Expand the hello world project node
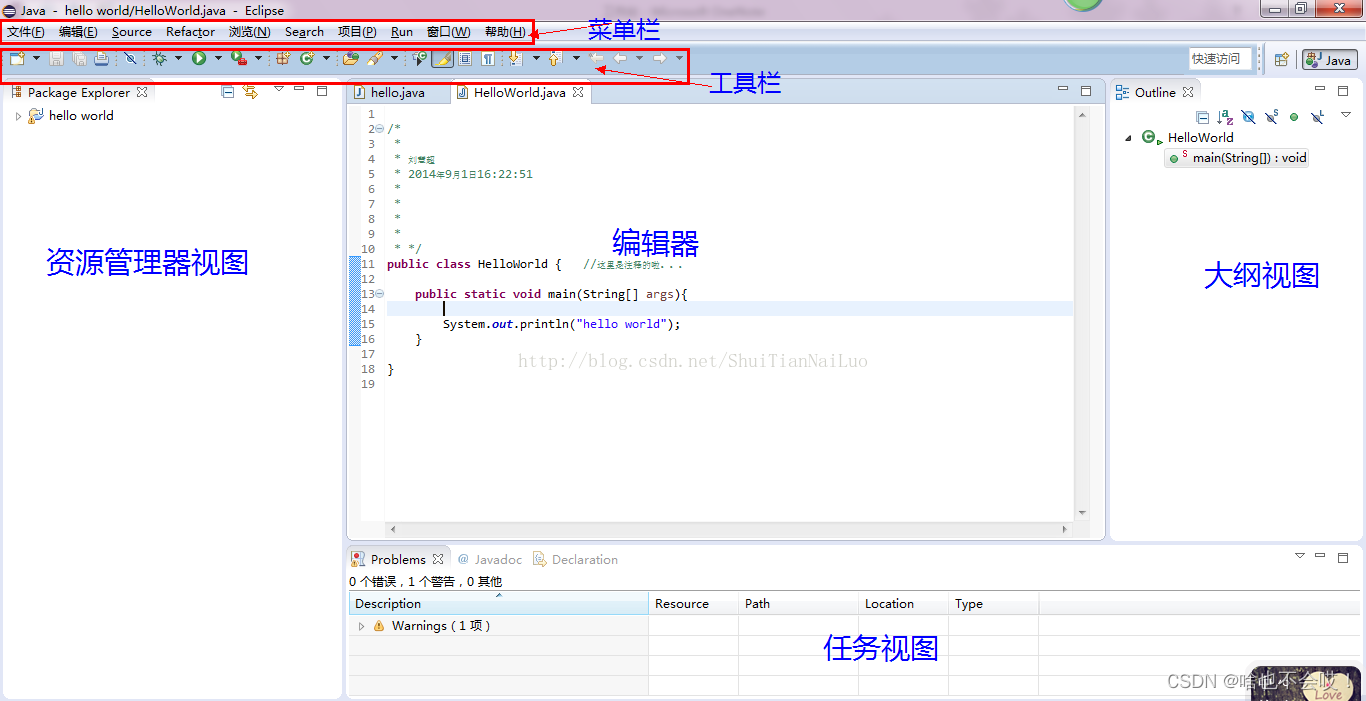The image size is (1366, 701). 18,116
